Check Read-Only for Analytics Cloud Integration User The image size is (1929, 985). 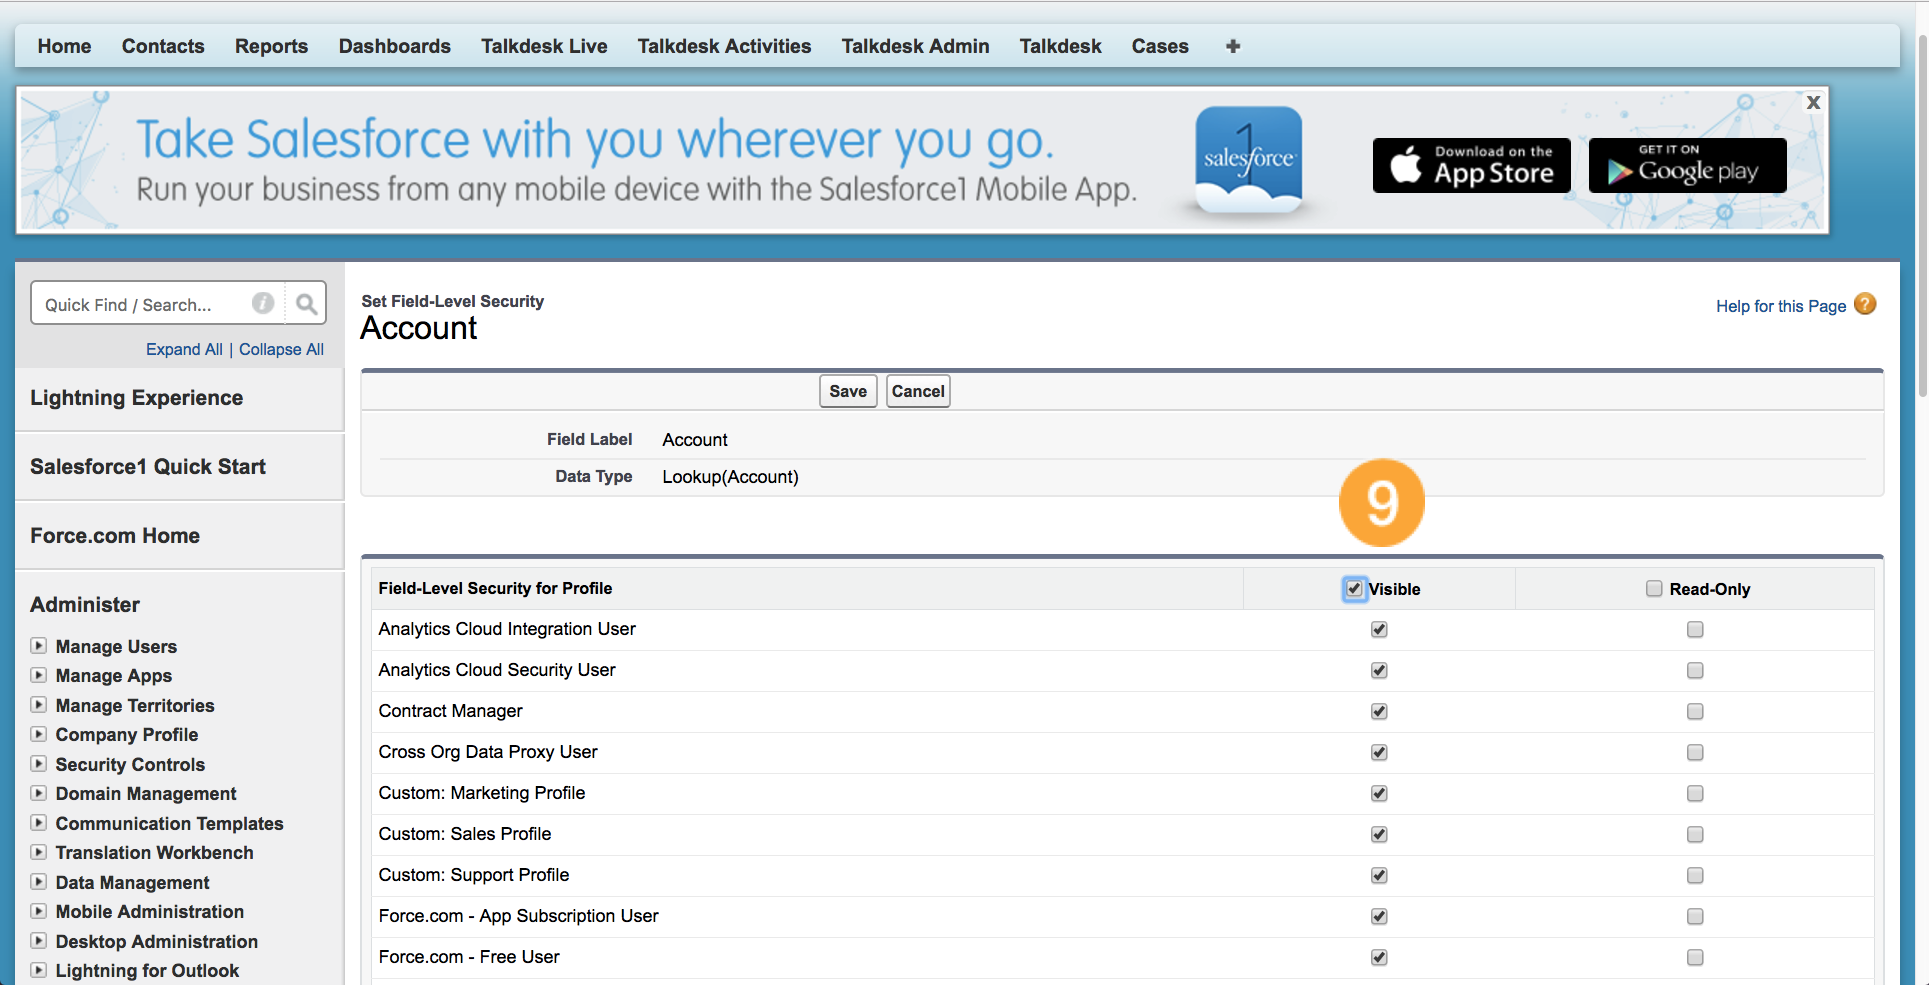(x=1695, y=629)
